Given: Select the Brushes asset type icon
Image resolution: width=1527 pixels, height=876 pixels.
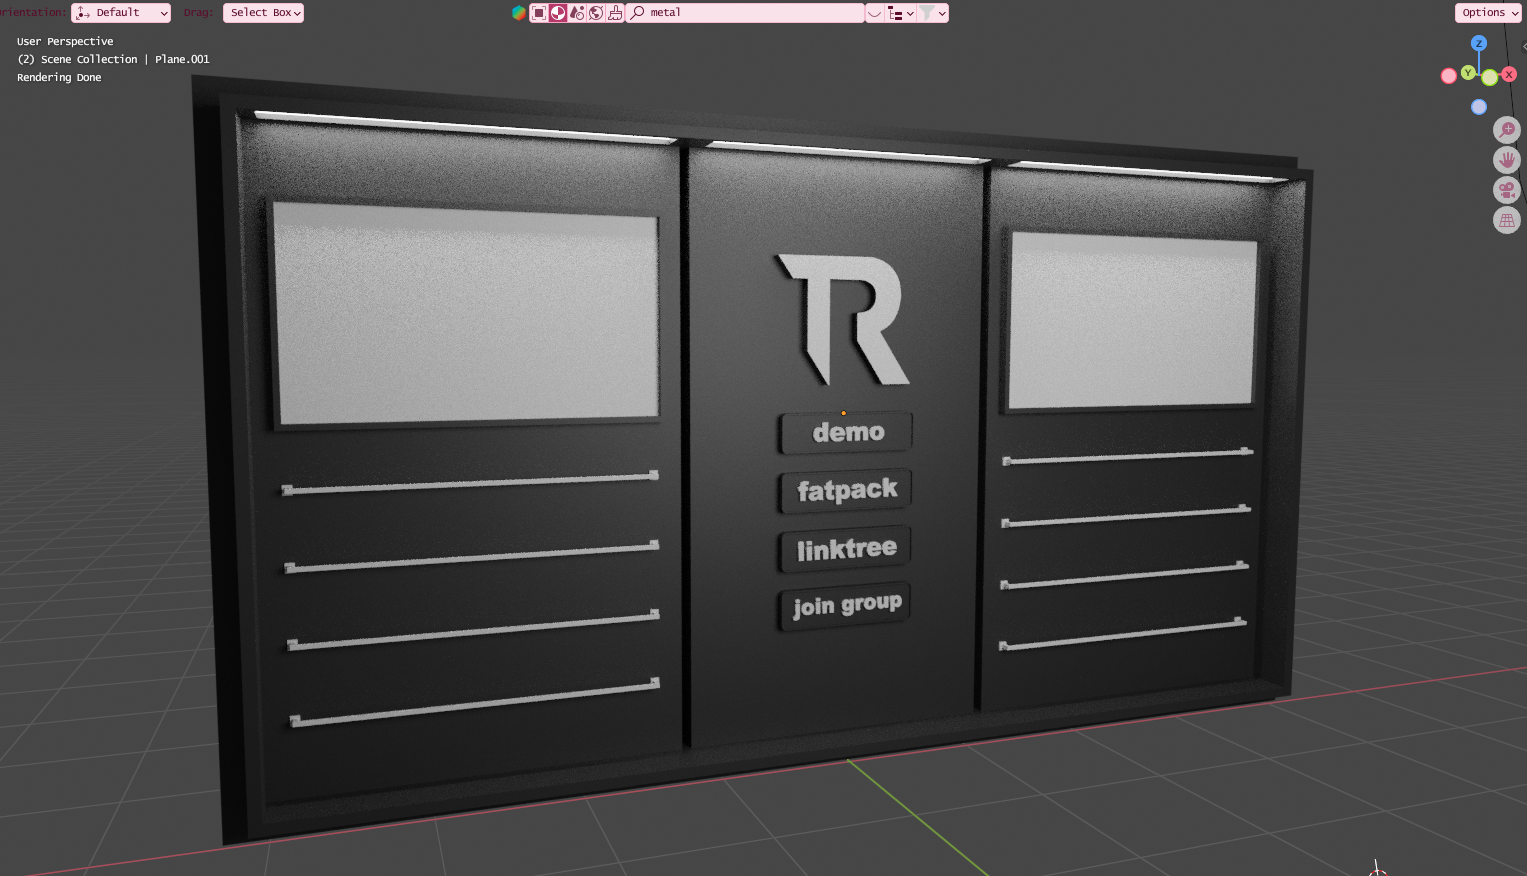Looking at the screenshot, I should coord(615,13).
